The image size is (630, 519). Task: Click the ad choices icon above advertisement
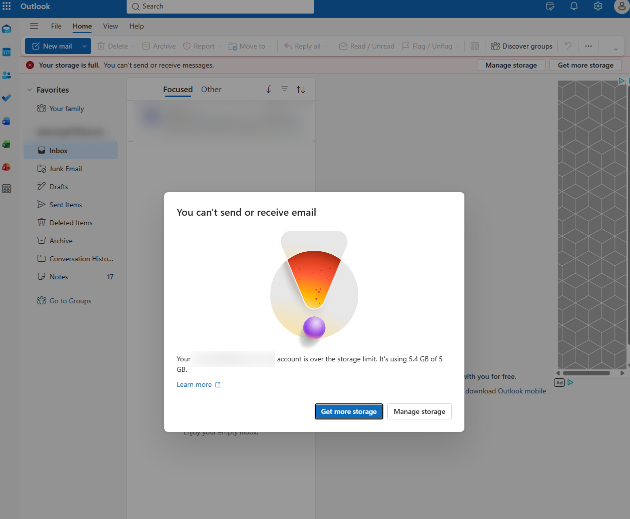tap(622, 81)
